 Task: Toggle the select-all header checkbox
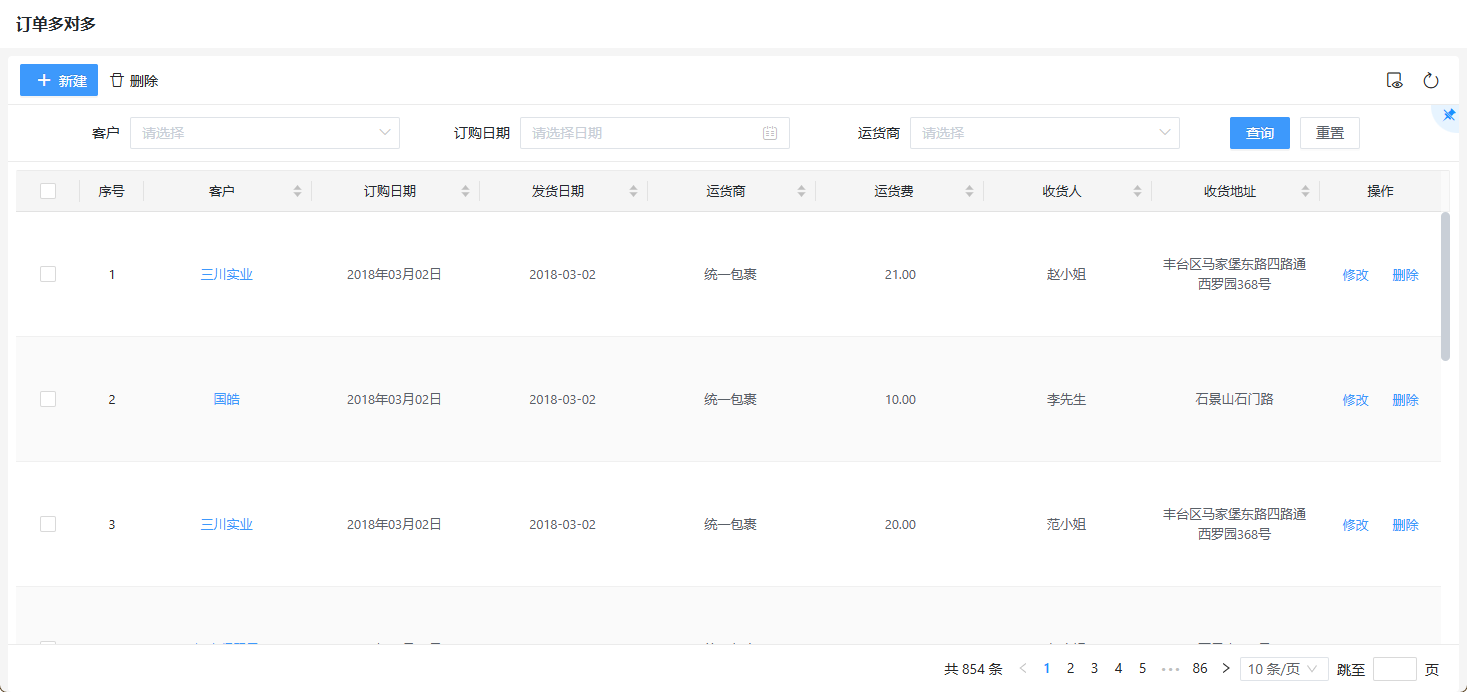point(48,191)
